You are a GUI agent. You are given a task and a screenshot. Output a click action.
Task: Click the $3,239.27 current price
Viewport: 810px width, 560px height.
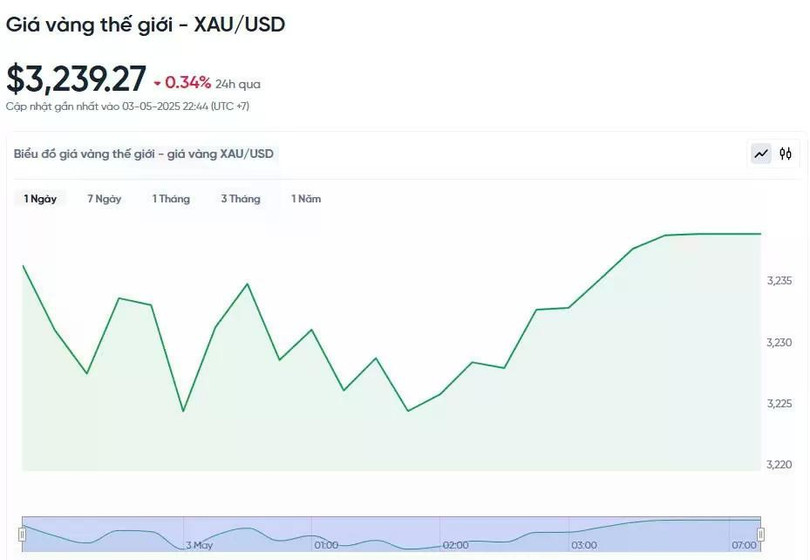tap(76, 79)
